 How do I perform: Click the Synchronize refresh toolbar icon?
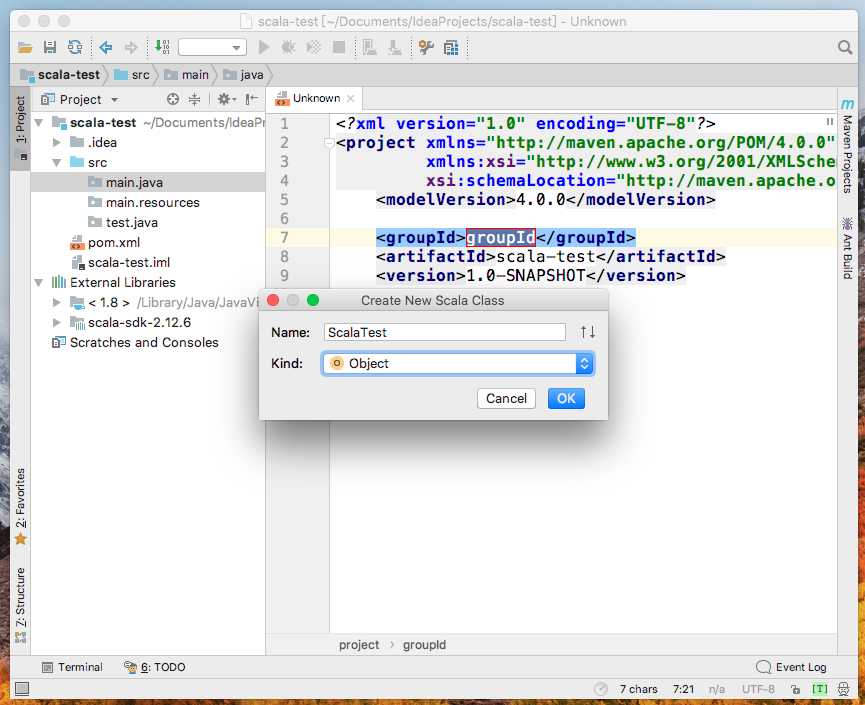pos(75,47)
